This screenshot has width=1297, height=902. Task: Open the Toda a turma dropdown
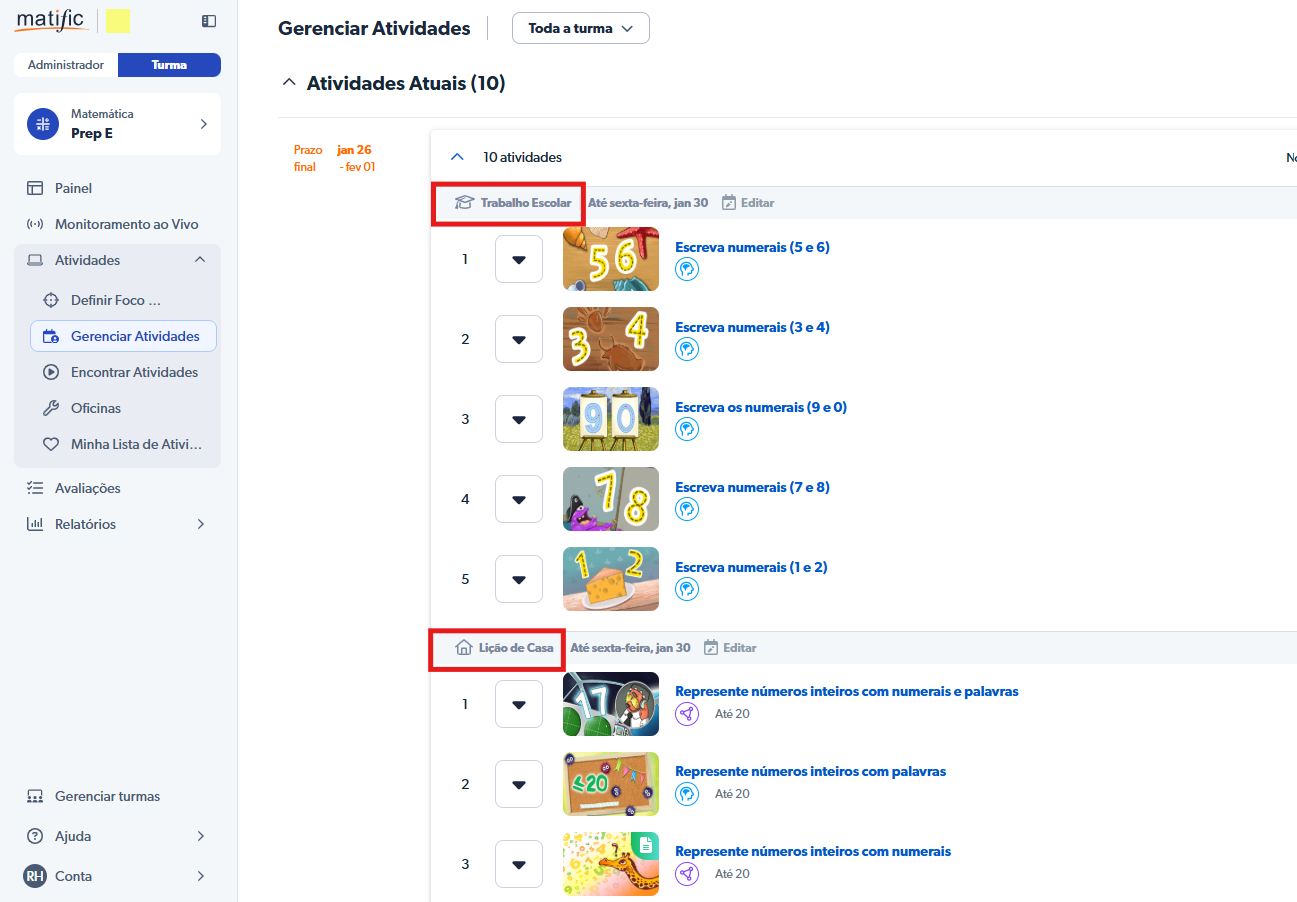tap(580, 28)
